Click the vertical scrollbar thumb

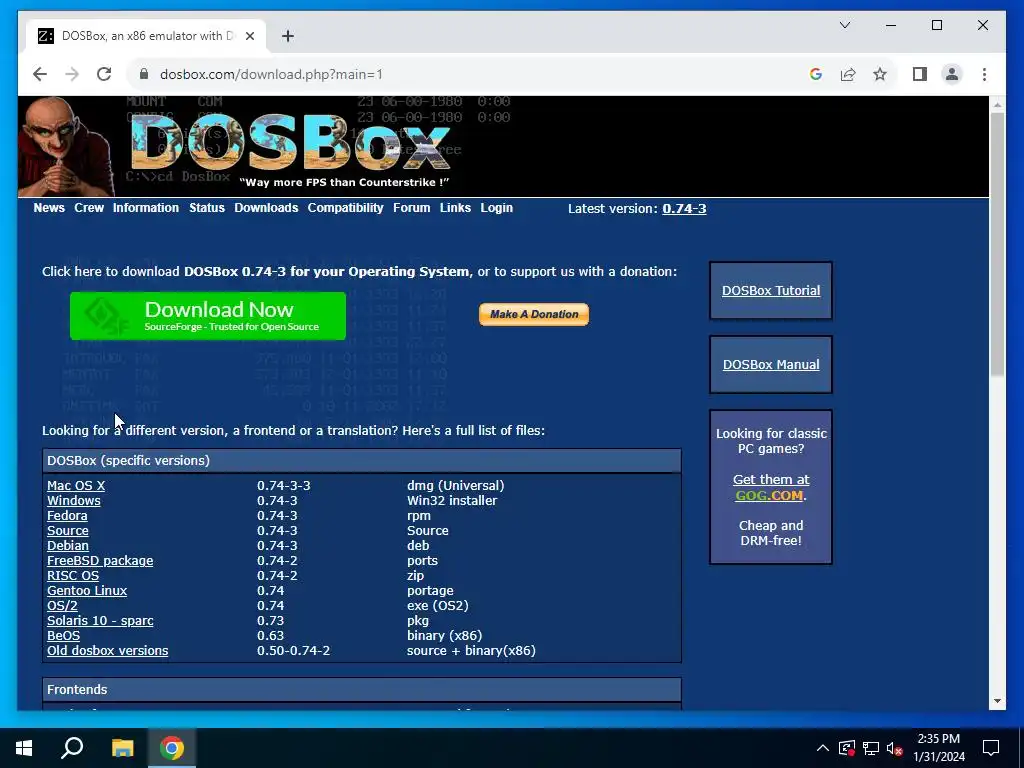point(997,244)
